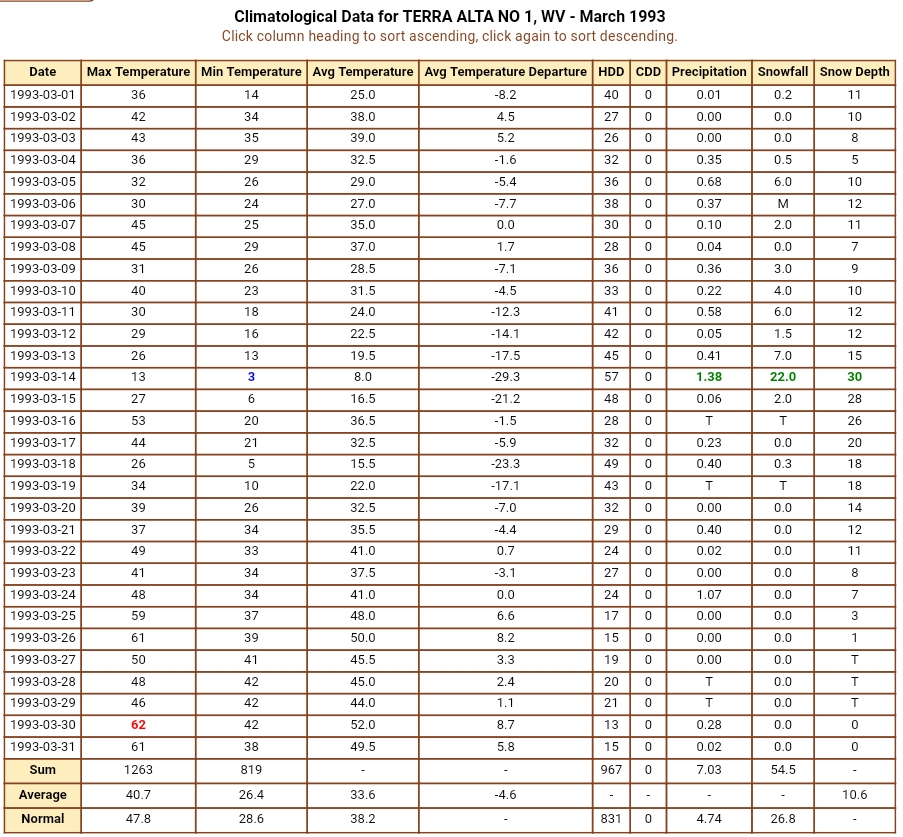This screenshot has height=837, width=903.
Task: Sort by Snow Depth column
Action: [854, 72]
